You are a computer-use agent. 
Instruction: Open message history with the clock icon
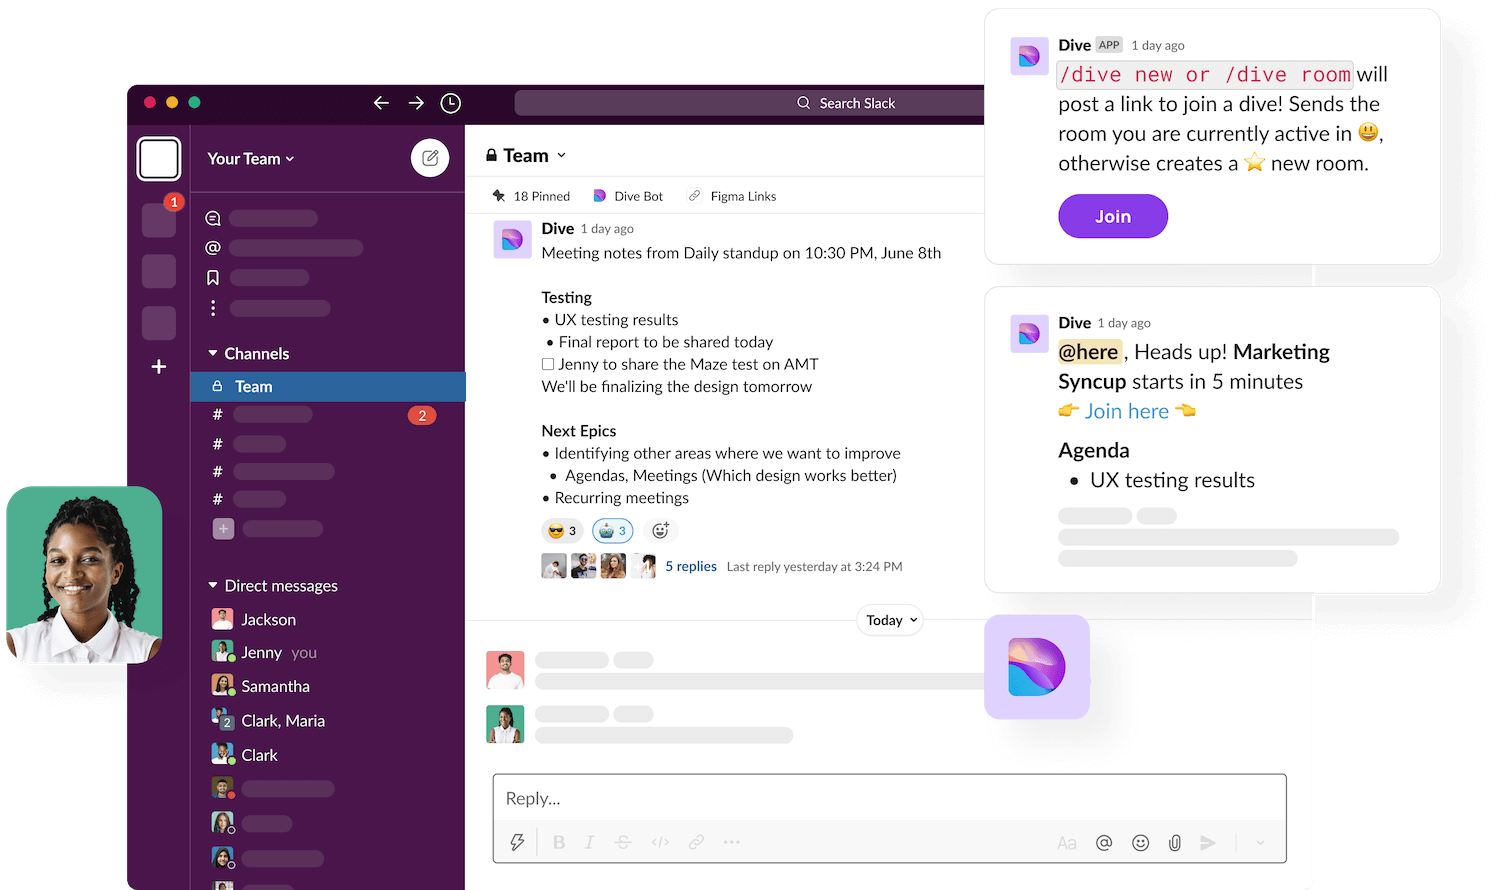450,102
